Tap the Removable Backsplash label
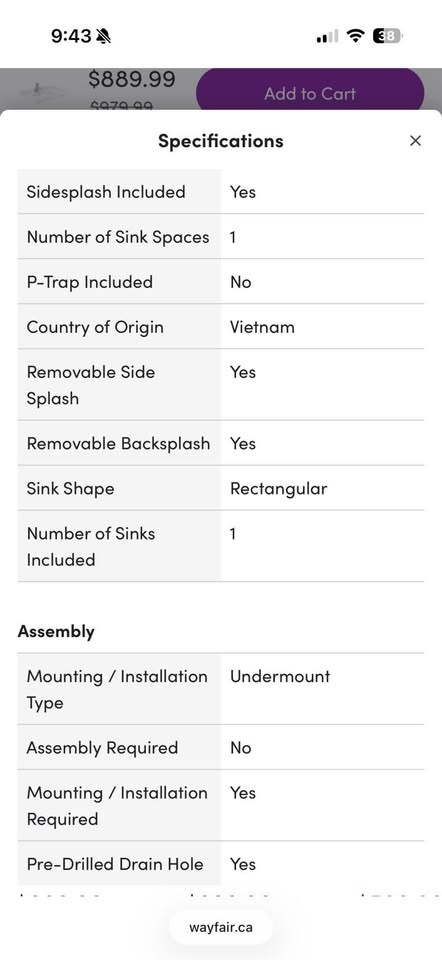The width and height of the screenshot is (442, 960). (118, 443)
